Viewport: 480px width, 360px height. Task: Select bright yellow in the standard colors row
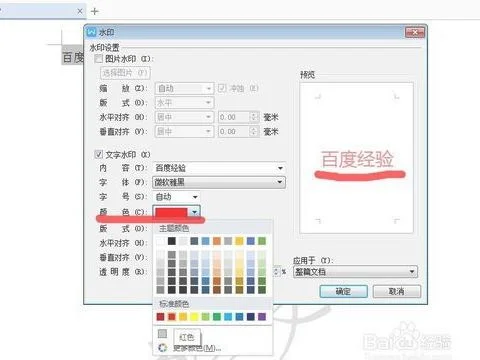point(194,316)
